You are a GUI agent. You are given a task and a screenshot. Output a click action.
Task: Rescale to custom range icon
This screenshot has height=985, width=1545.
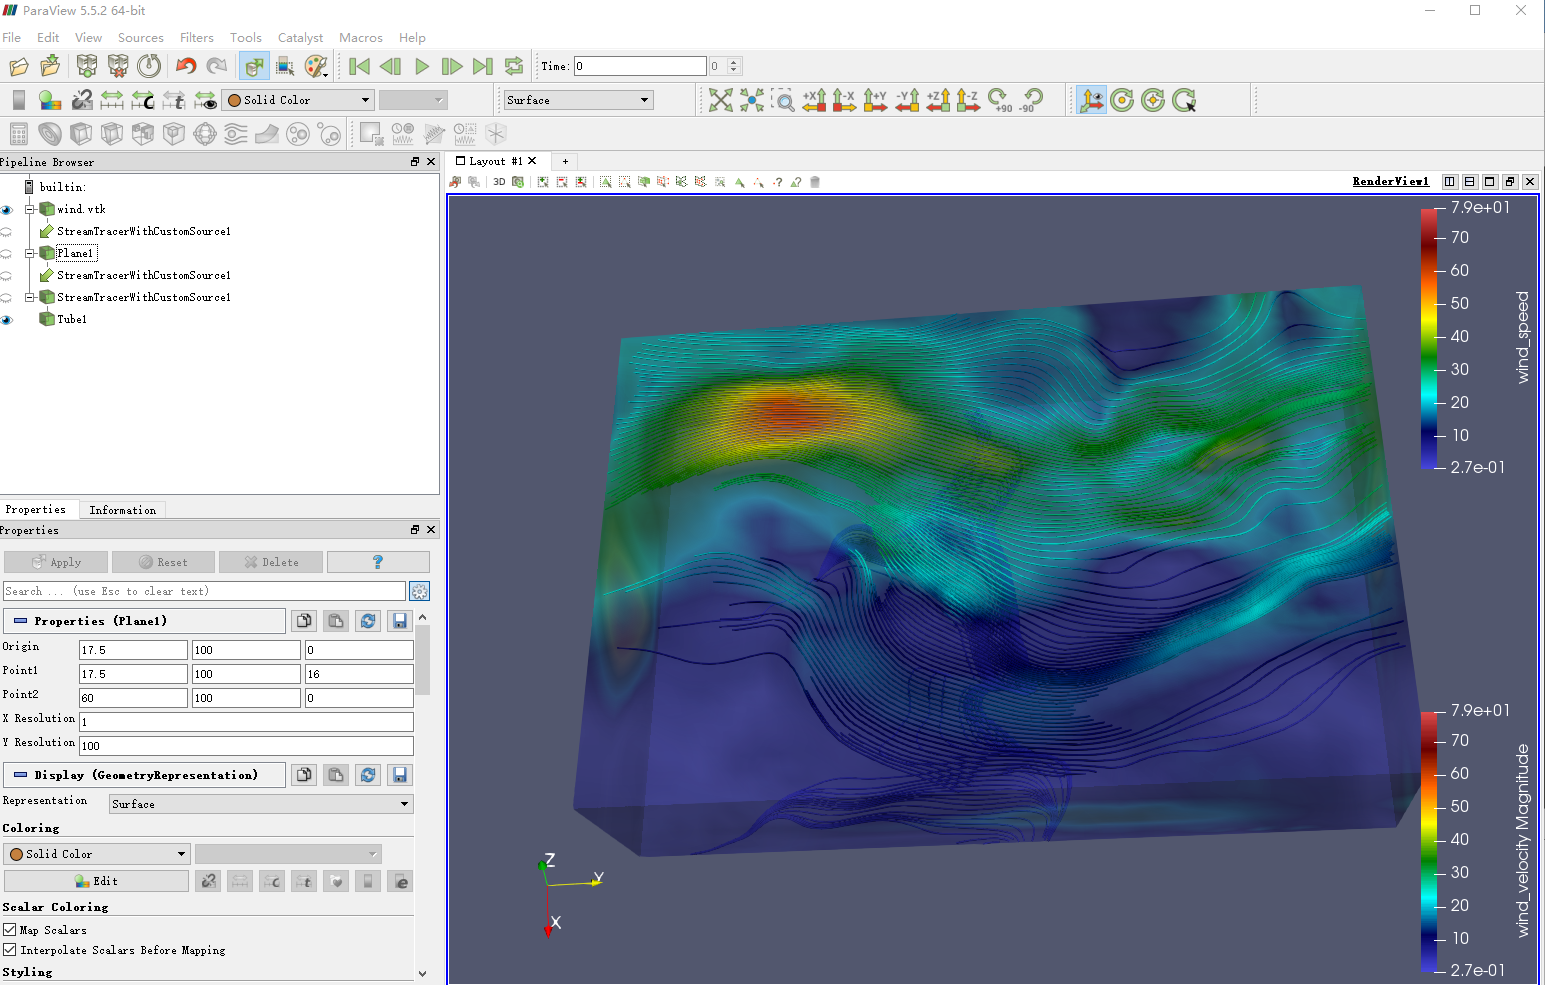143,100
